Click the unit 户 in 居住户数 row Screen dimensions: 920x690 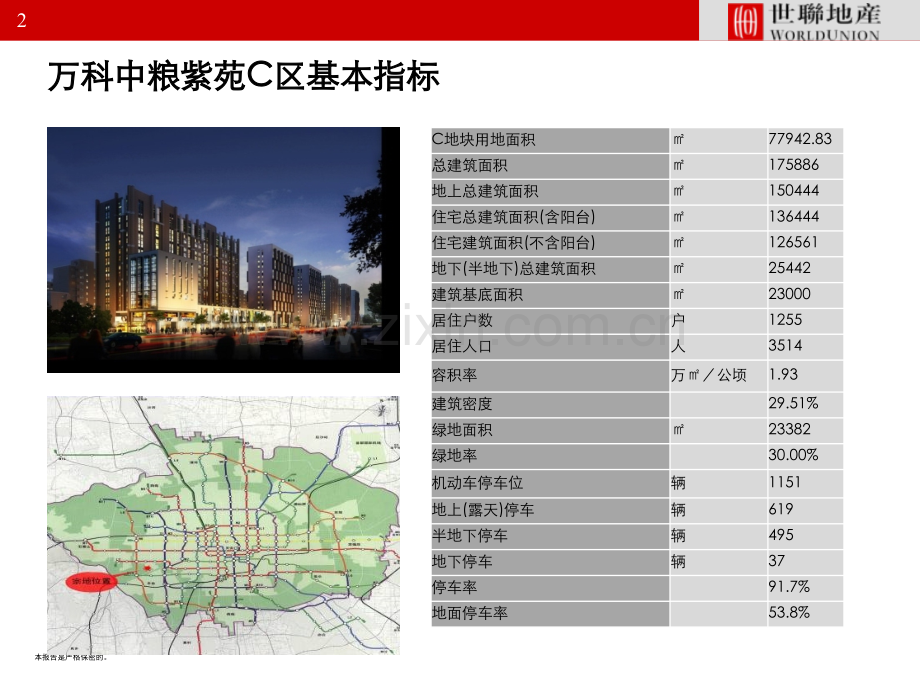[678, 320]
